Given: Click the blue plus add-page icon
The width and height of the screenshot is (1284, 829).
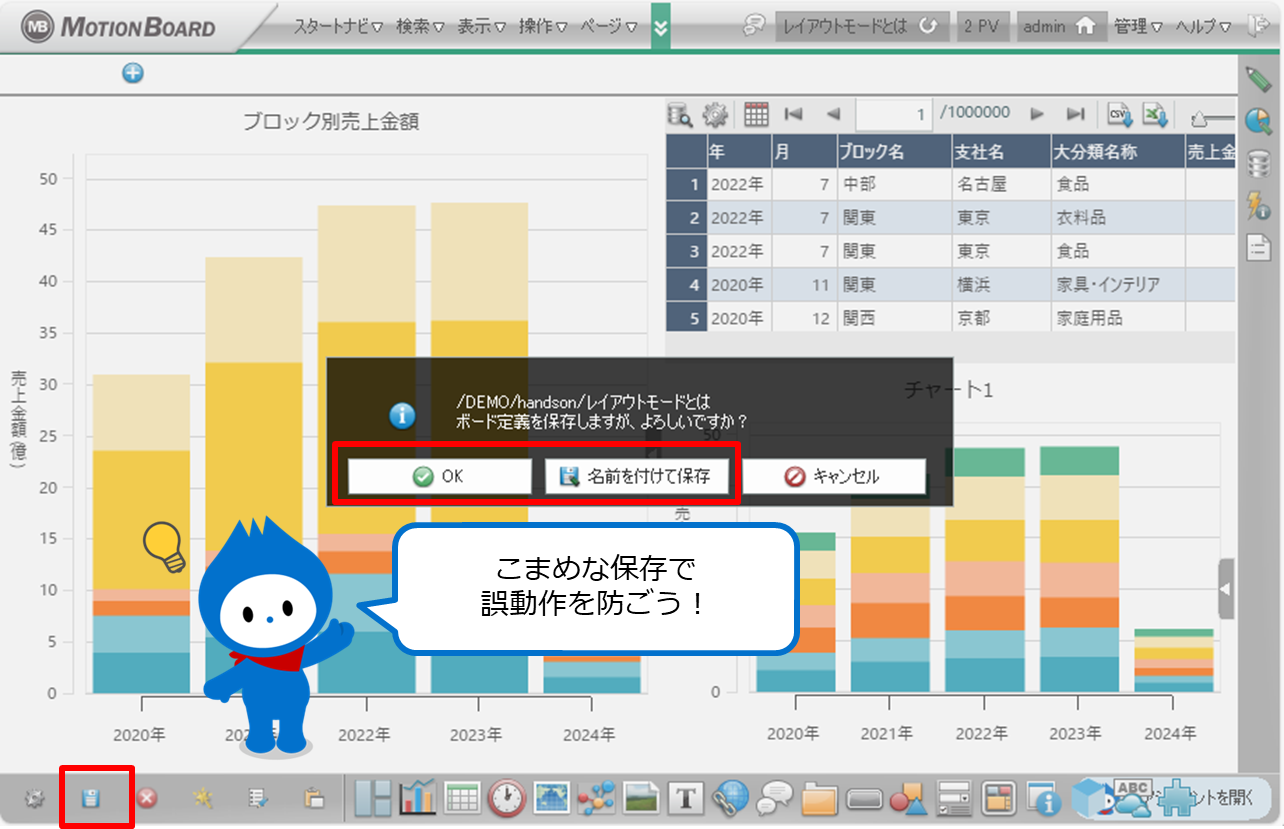Looking at the screenshot, I should pos(133,72).
